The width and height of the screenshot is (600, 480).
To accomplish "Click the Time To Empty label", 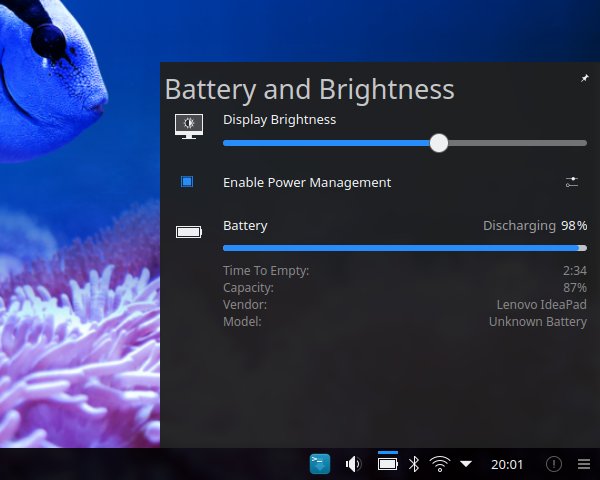I will click(266, 271).
